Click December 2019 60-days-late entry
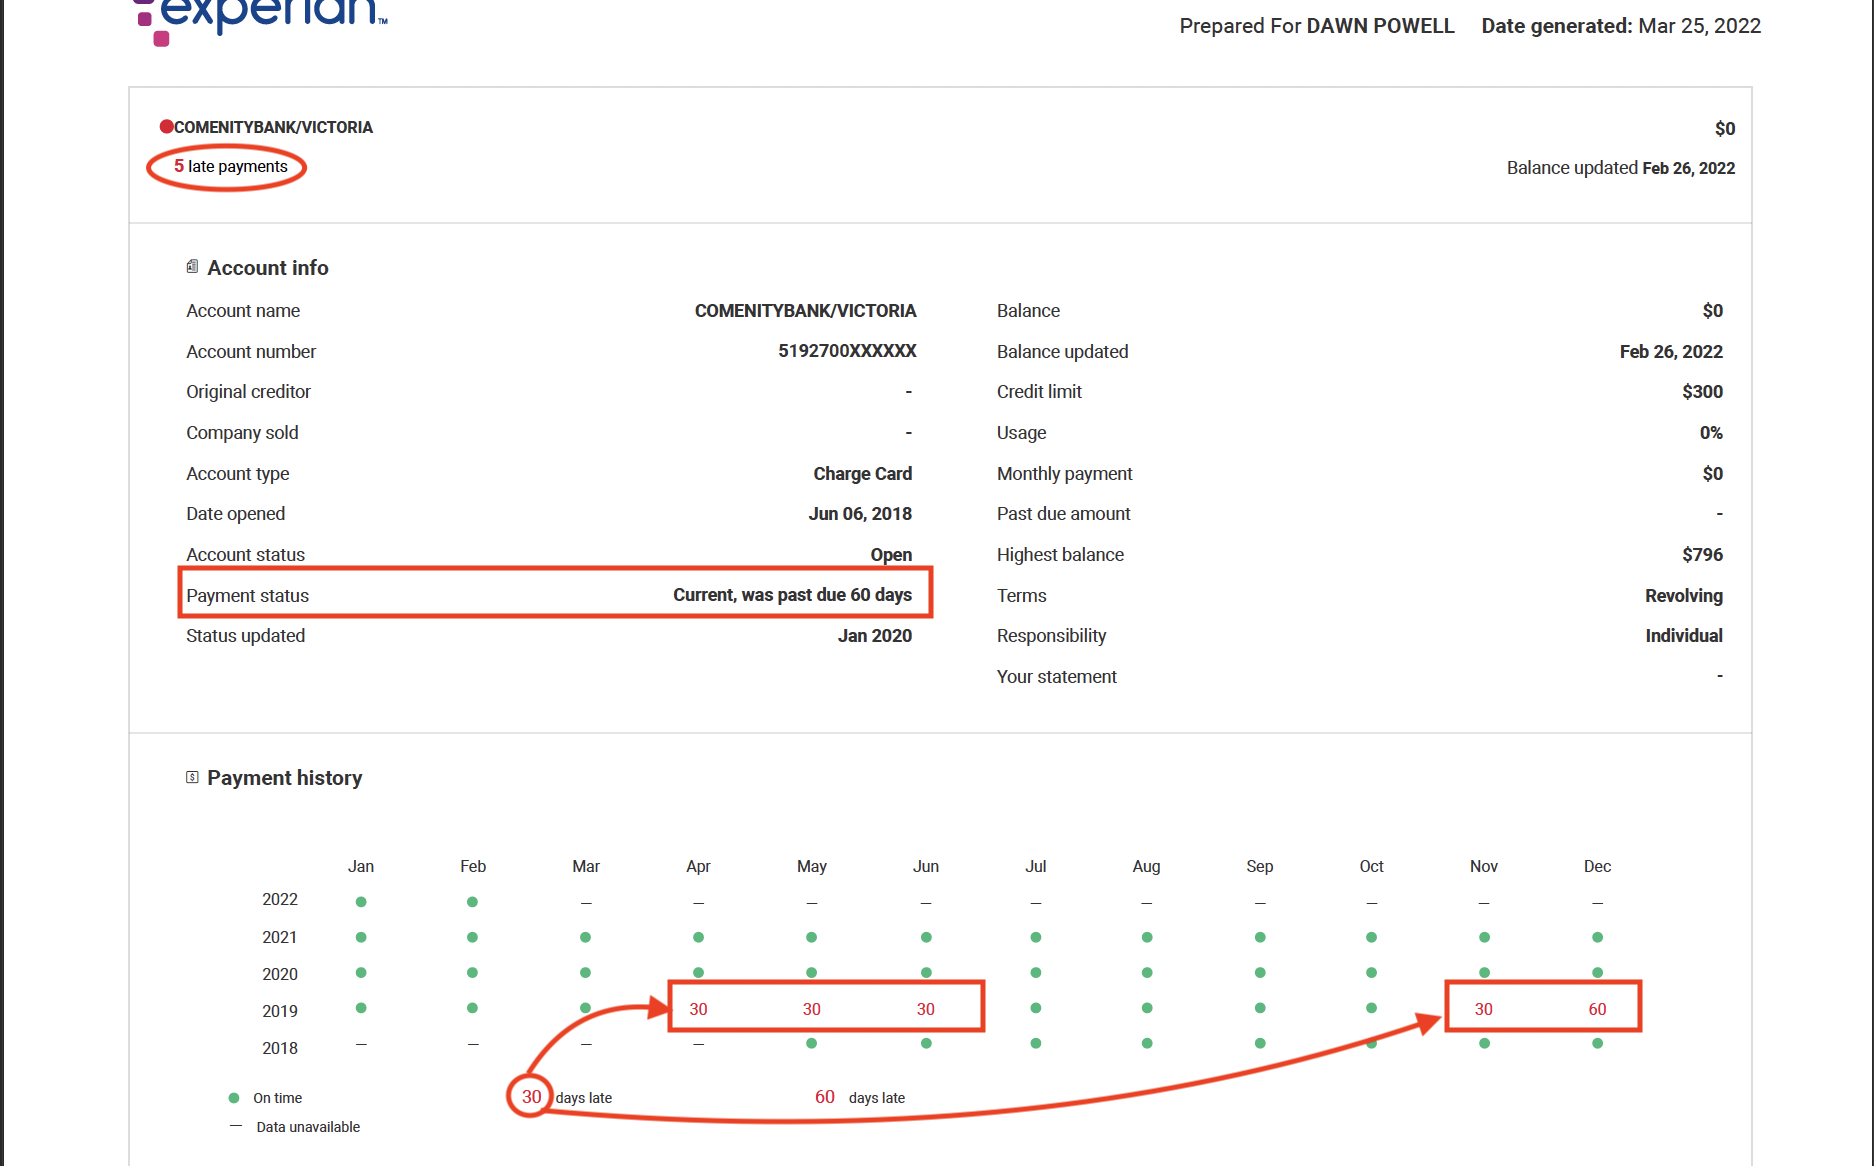The image size is (1874, 1166). pyautogui.click(x=1597, y=1009)
